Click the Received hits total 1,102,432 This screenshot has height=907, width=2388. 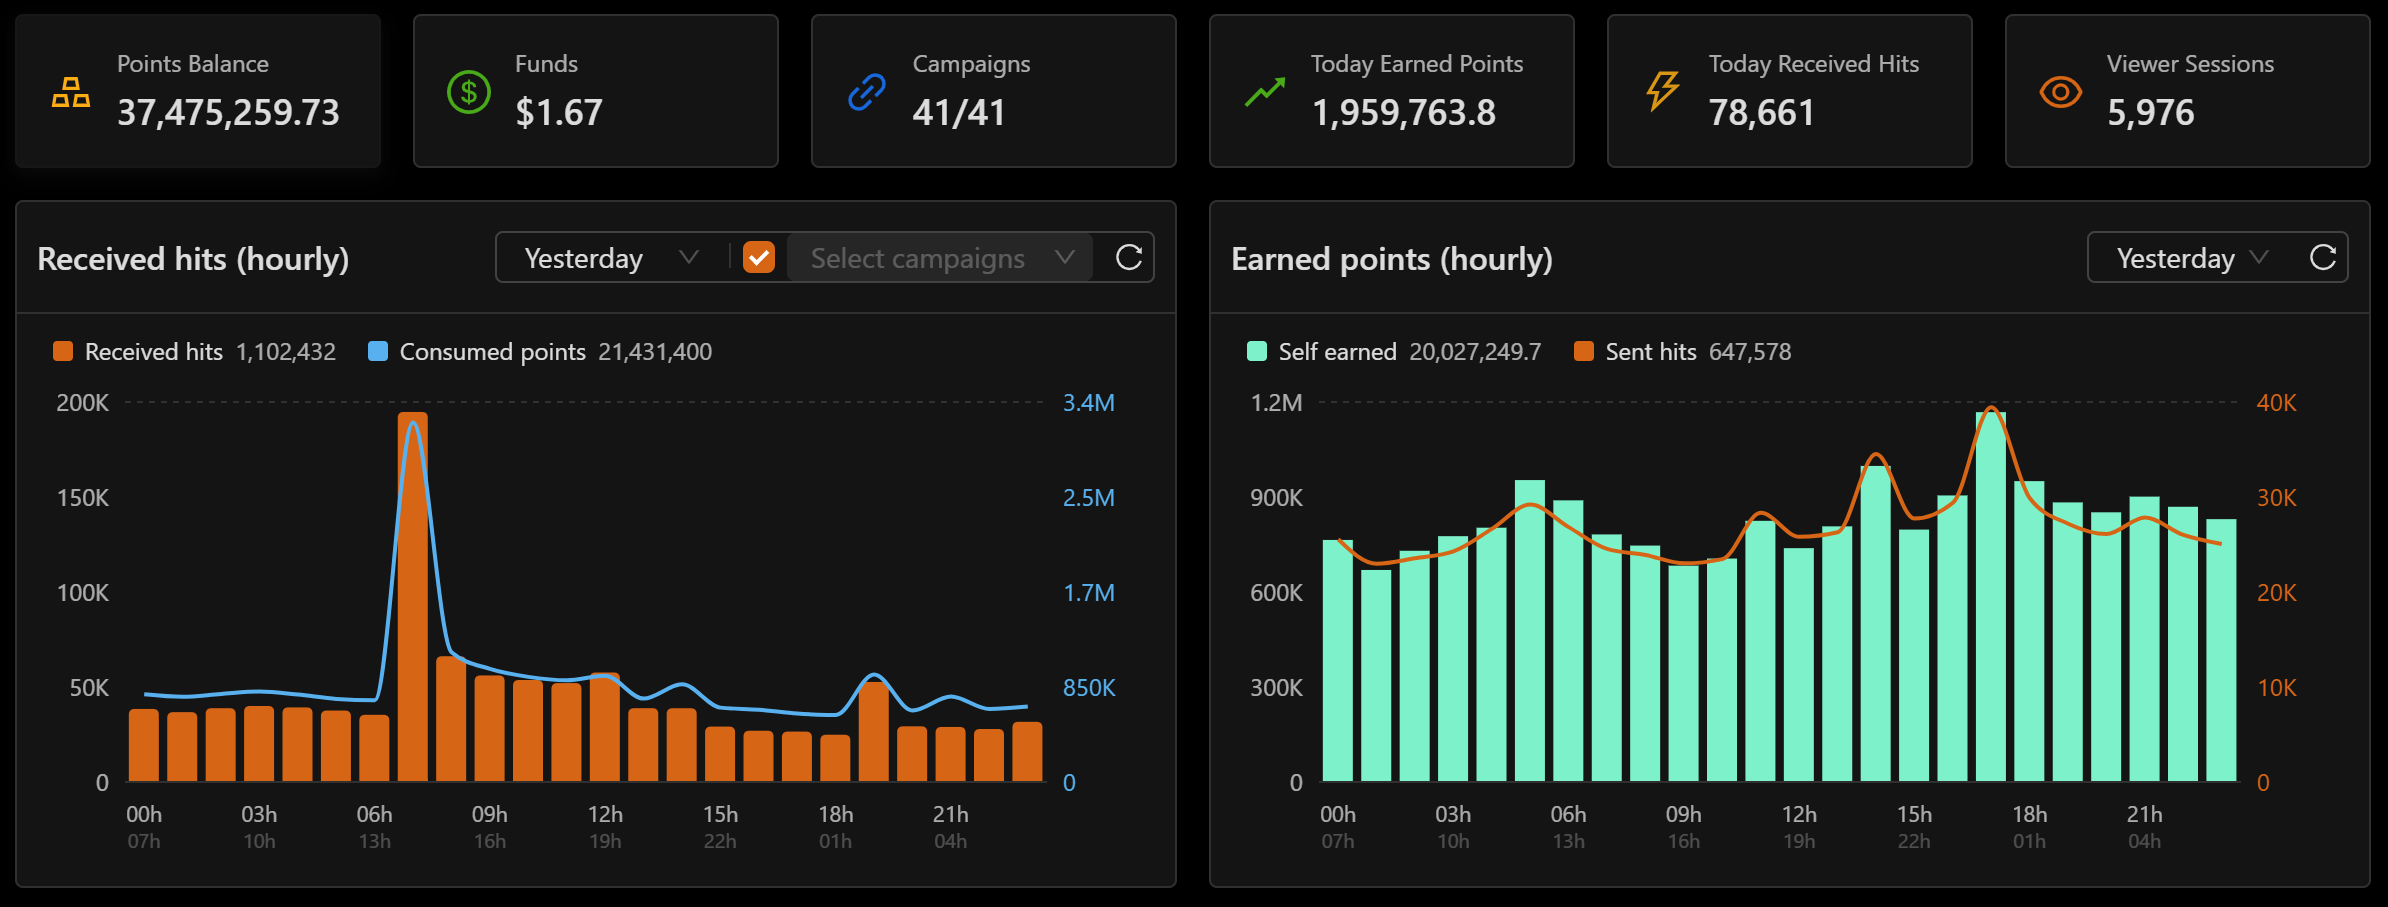(x=286, y=352)
